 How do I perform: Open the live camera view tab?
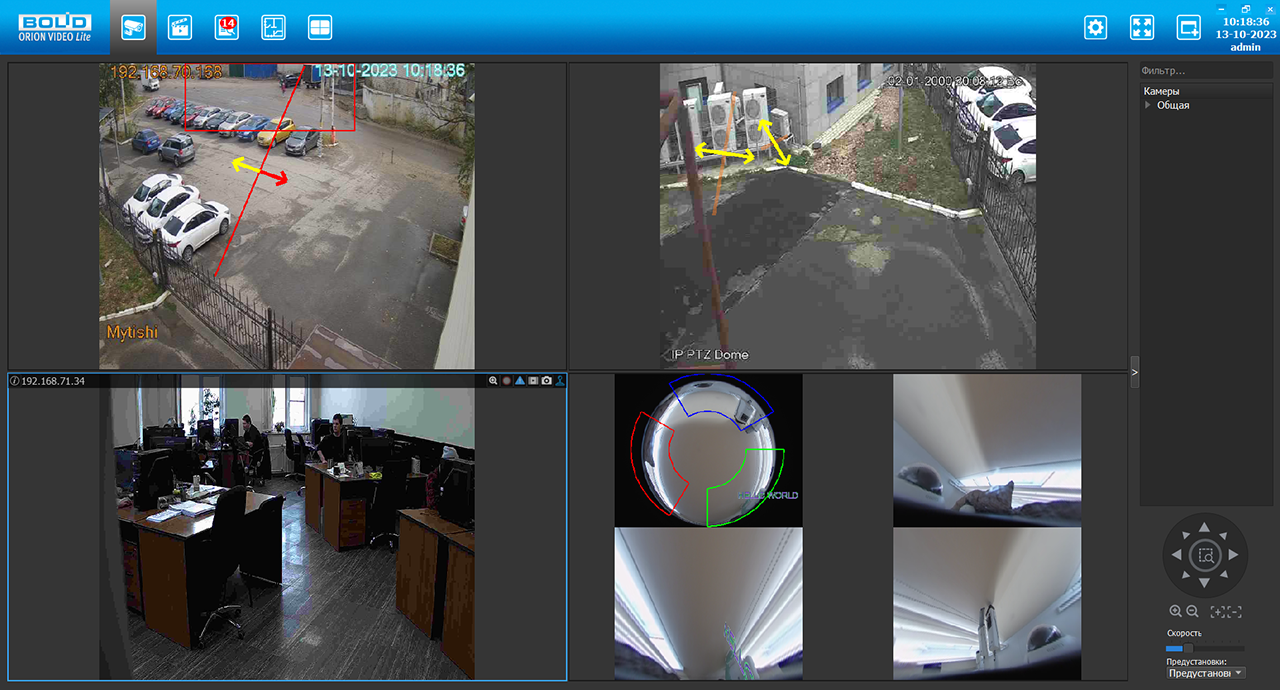tap(133, 27)
